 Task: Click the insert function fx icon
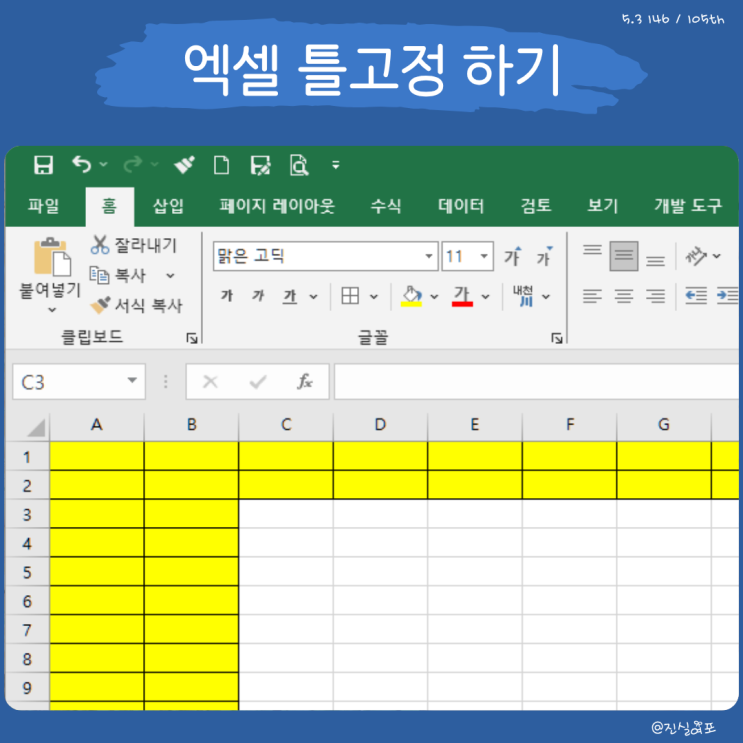[304, 381]
